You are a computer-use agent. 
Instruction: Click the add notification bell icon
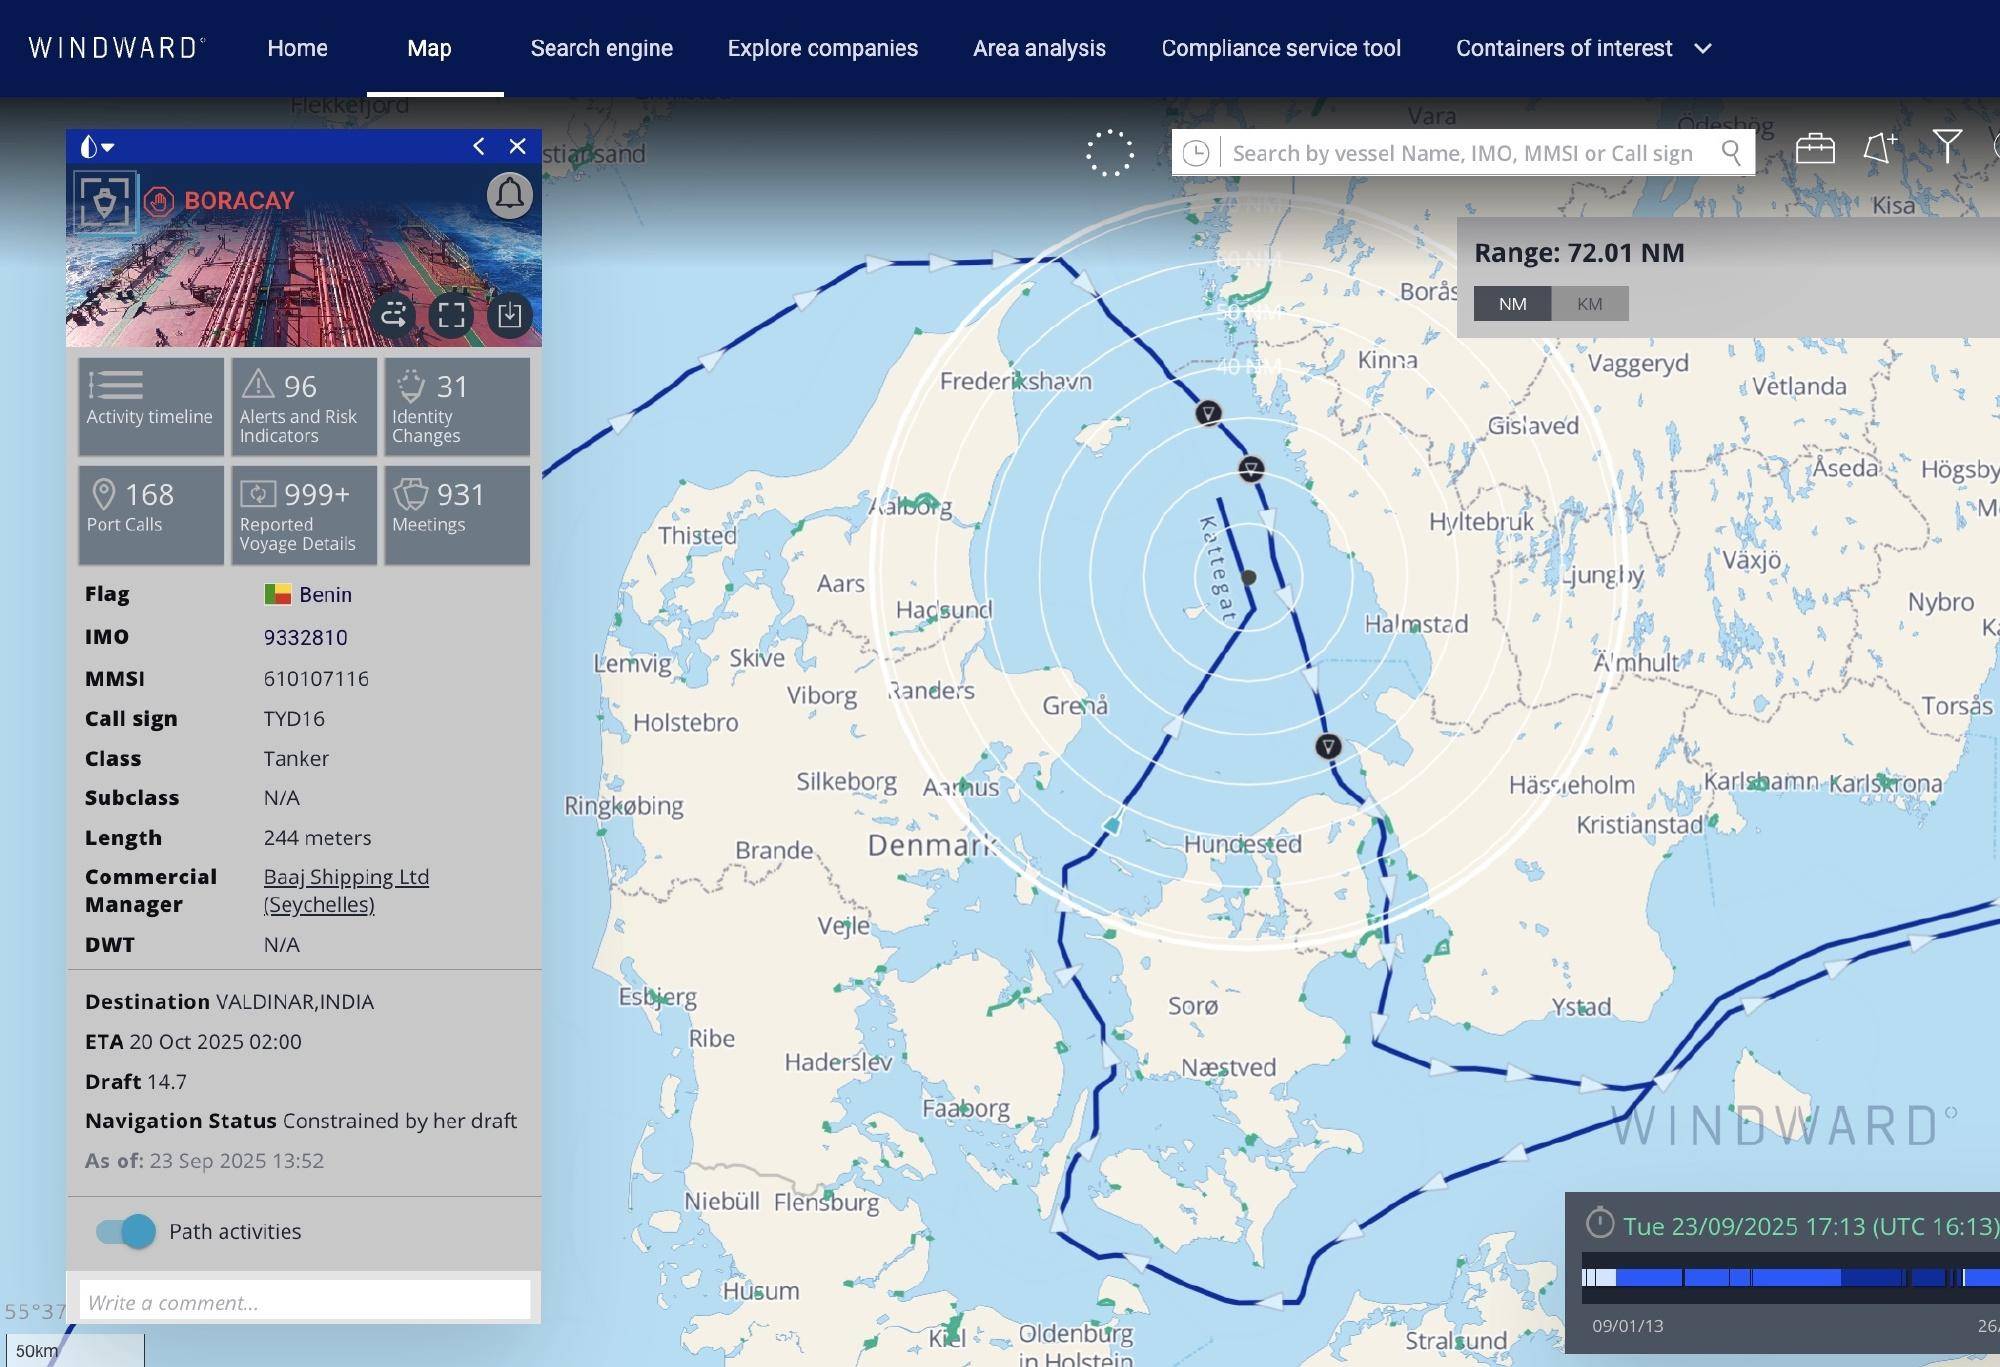pyautogui.click(x=1879, y=149)
